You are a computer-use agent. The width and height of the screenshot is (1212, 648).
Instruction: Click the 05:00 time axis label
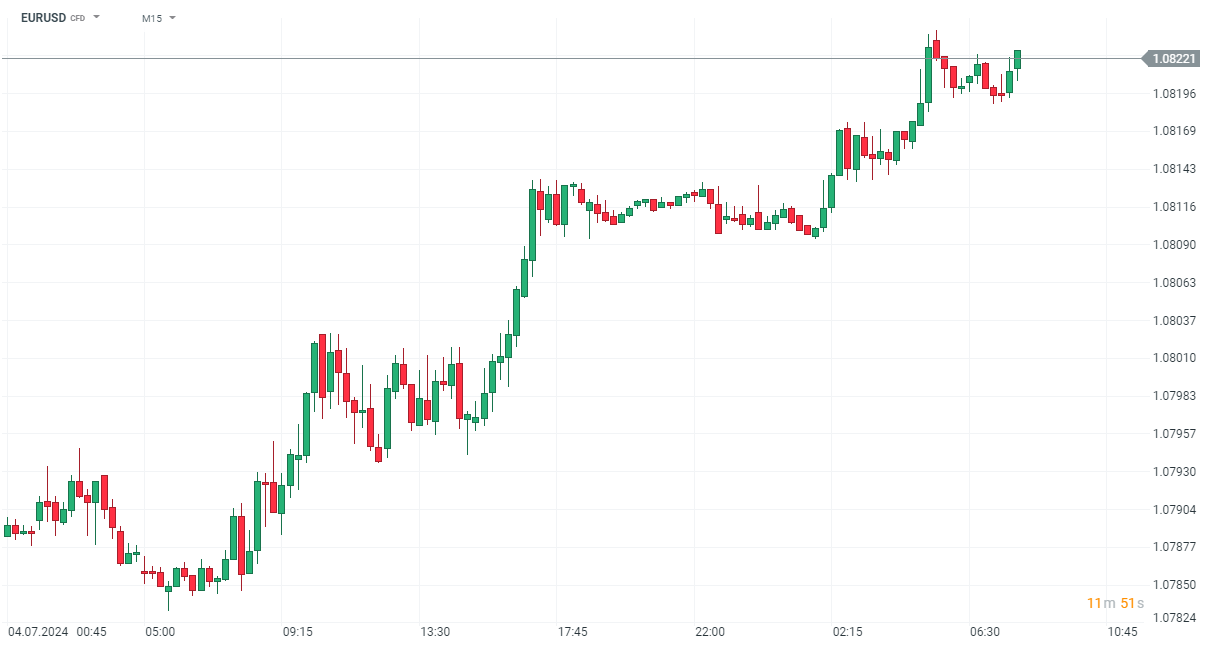point(160,632)
